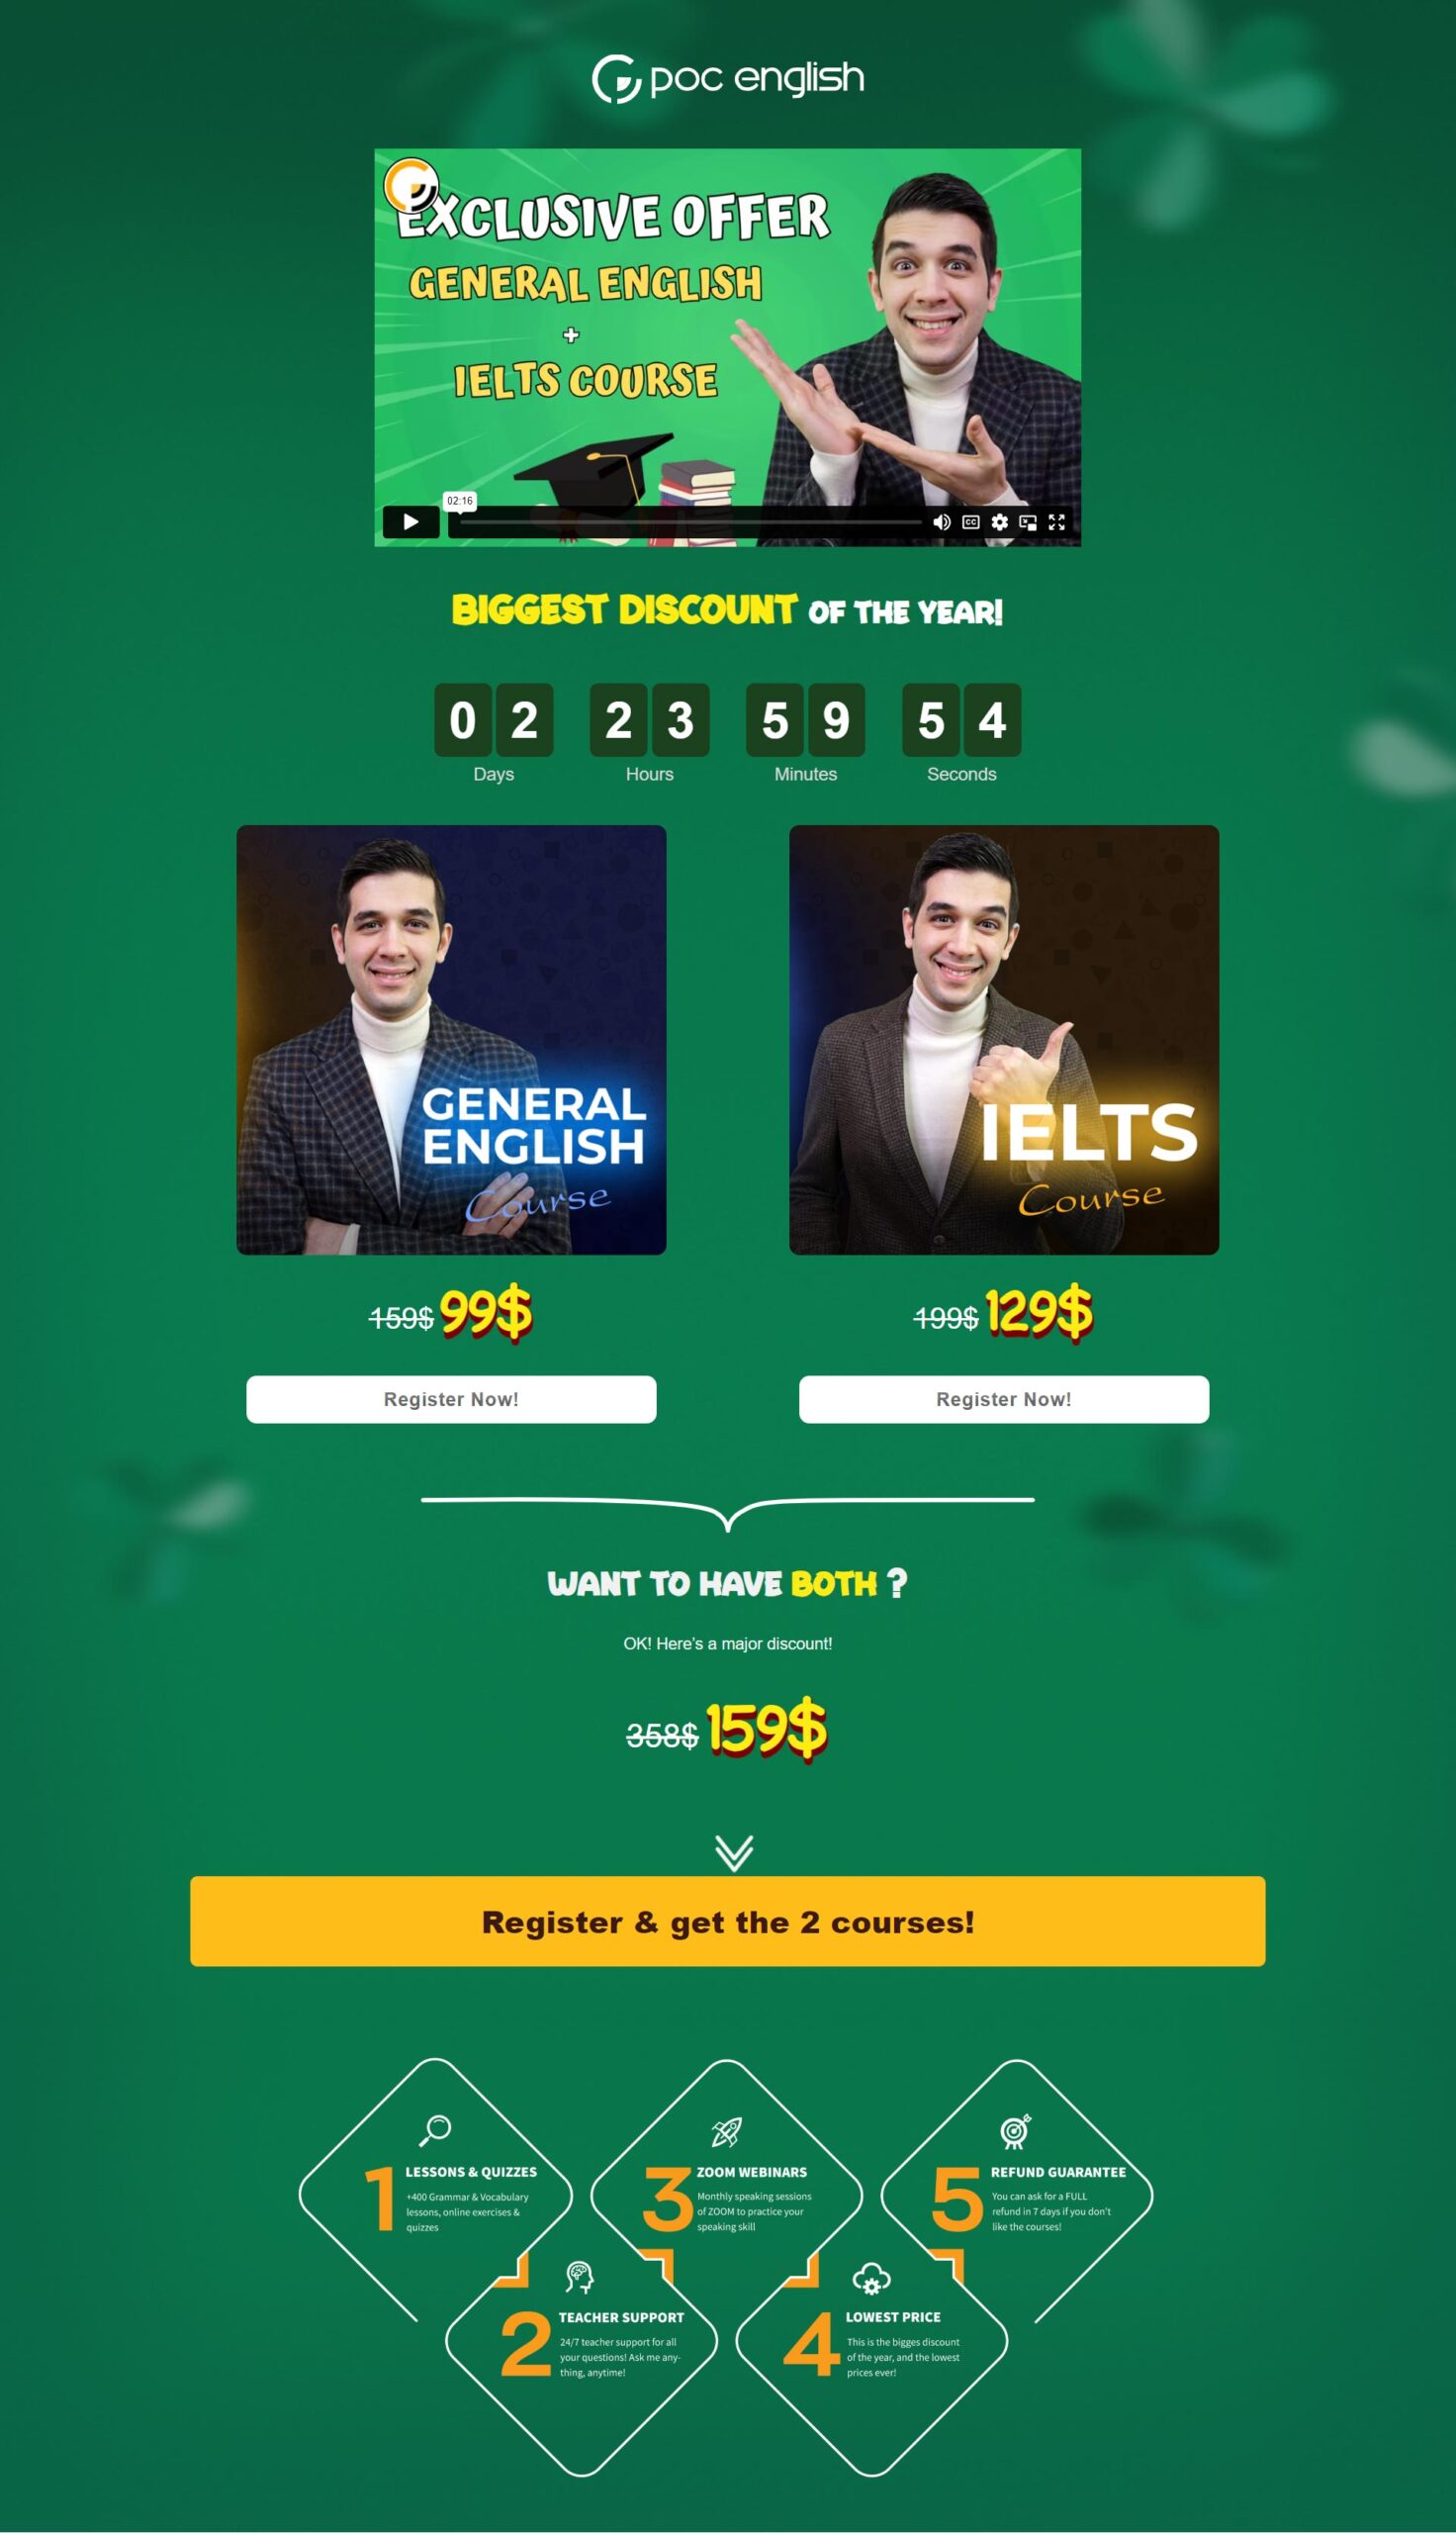Play the exclusive offer video
The image size is (1456, 2533).
pyautogui.click(x=410, y=522)
